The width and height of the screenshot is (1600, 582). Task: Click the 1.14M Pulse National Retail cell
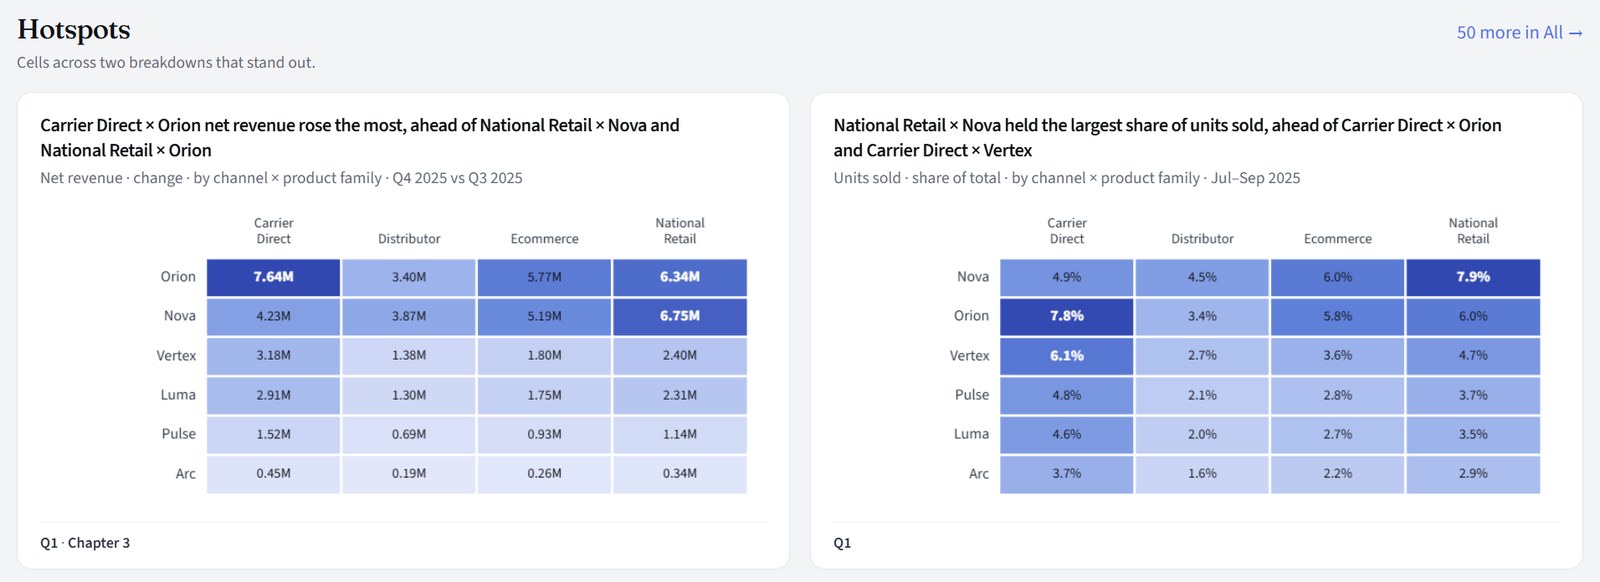(680, 434)
